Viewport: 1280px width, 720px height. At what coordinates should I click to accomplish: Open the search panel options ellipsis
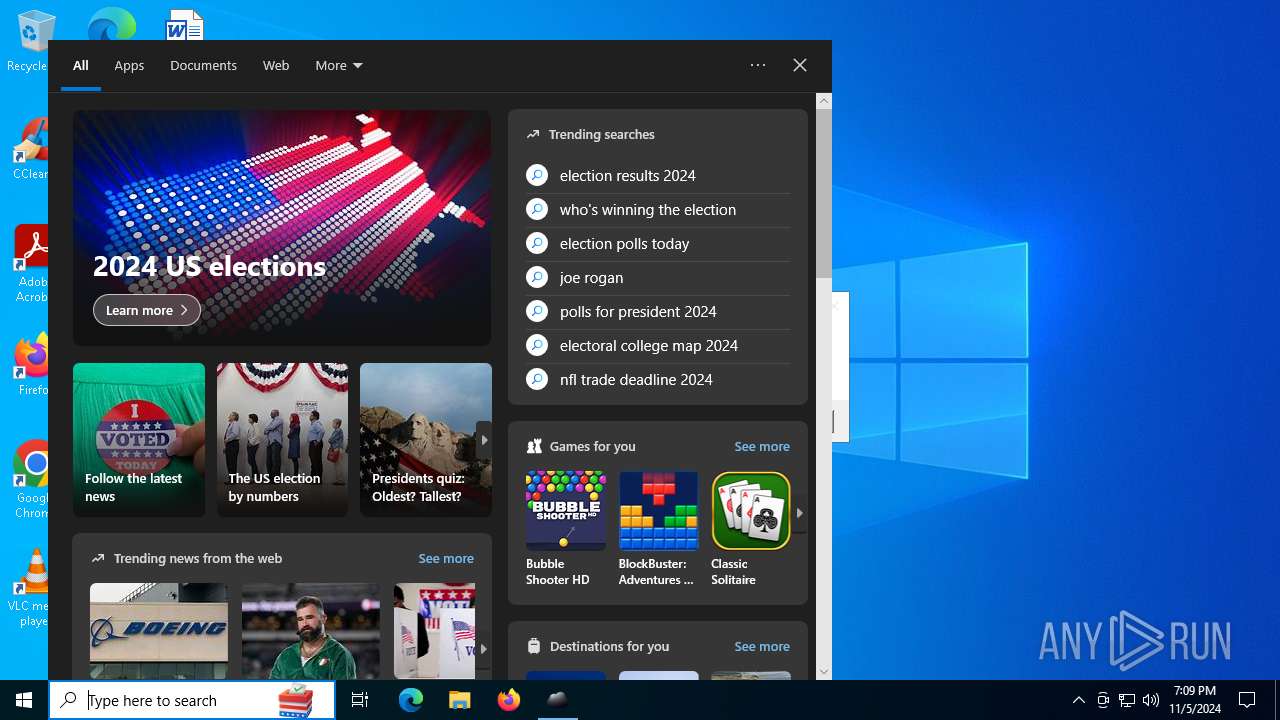tap(758, 65)
